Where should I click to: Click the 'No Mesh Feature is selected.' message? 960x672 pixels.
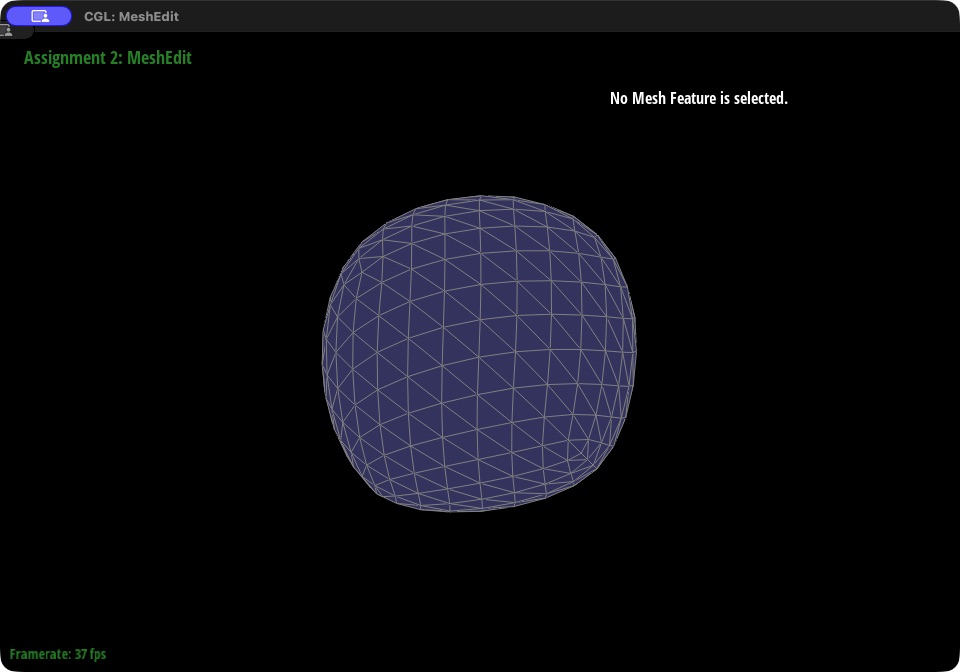coord(699,99)
